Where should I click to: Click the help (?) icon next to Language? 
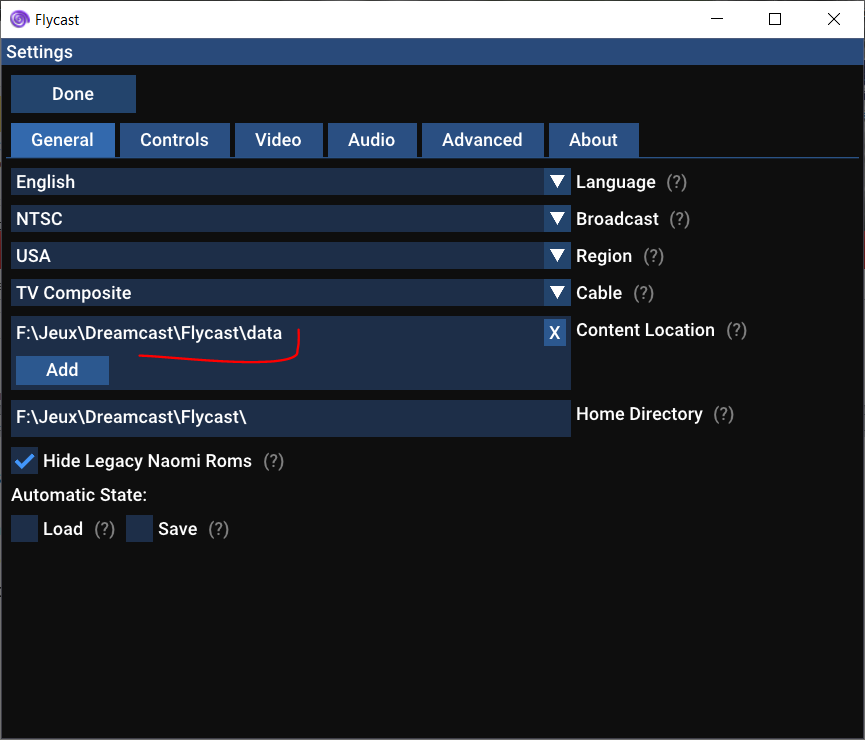point(677,182)
